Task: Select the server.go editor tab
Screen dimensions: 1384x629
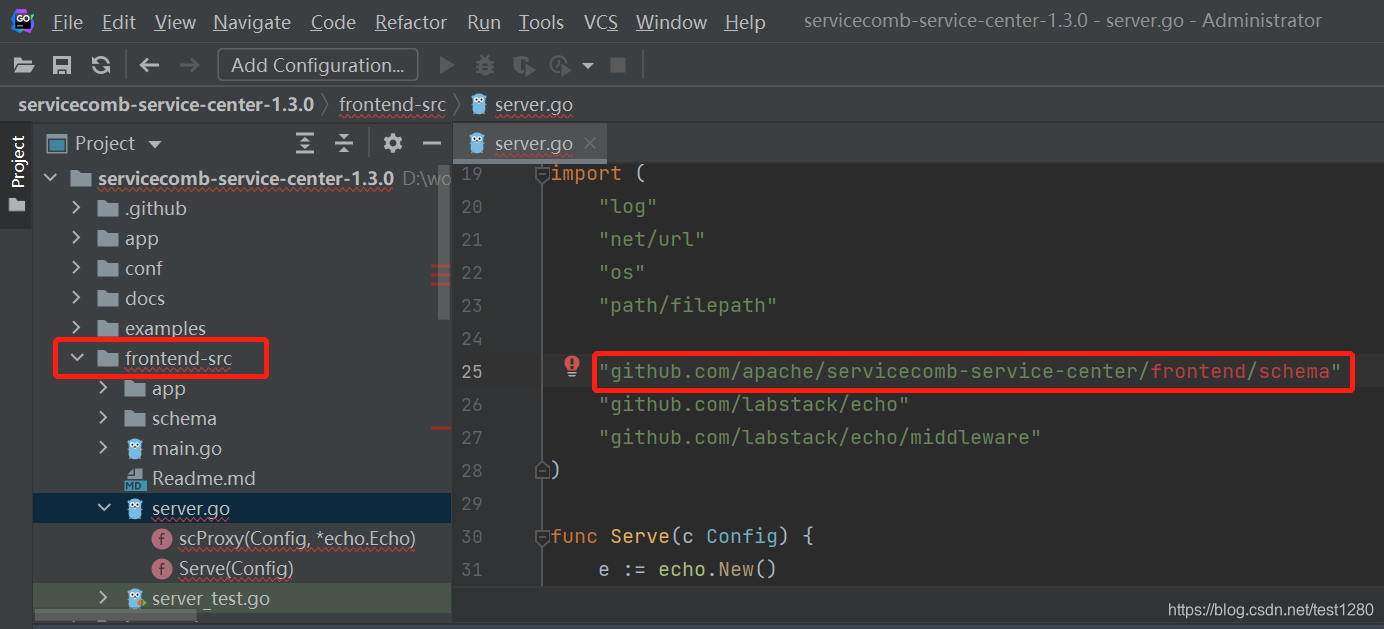Action: point(530,143)
